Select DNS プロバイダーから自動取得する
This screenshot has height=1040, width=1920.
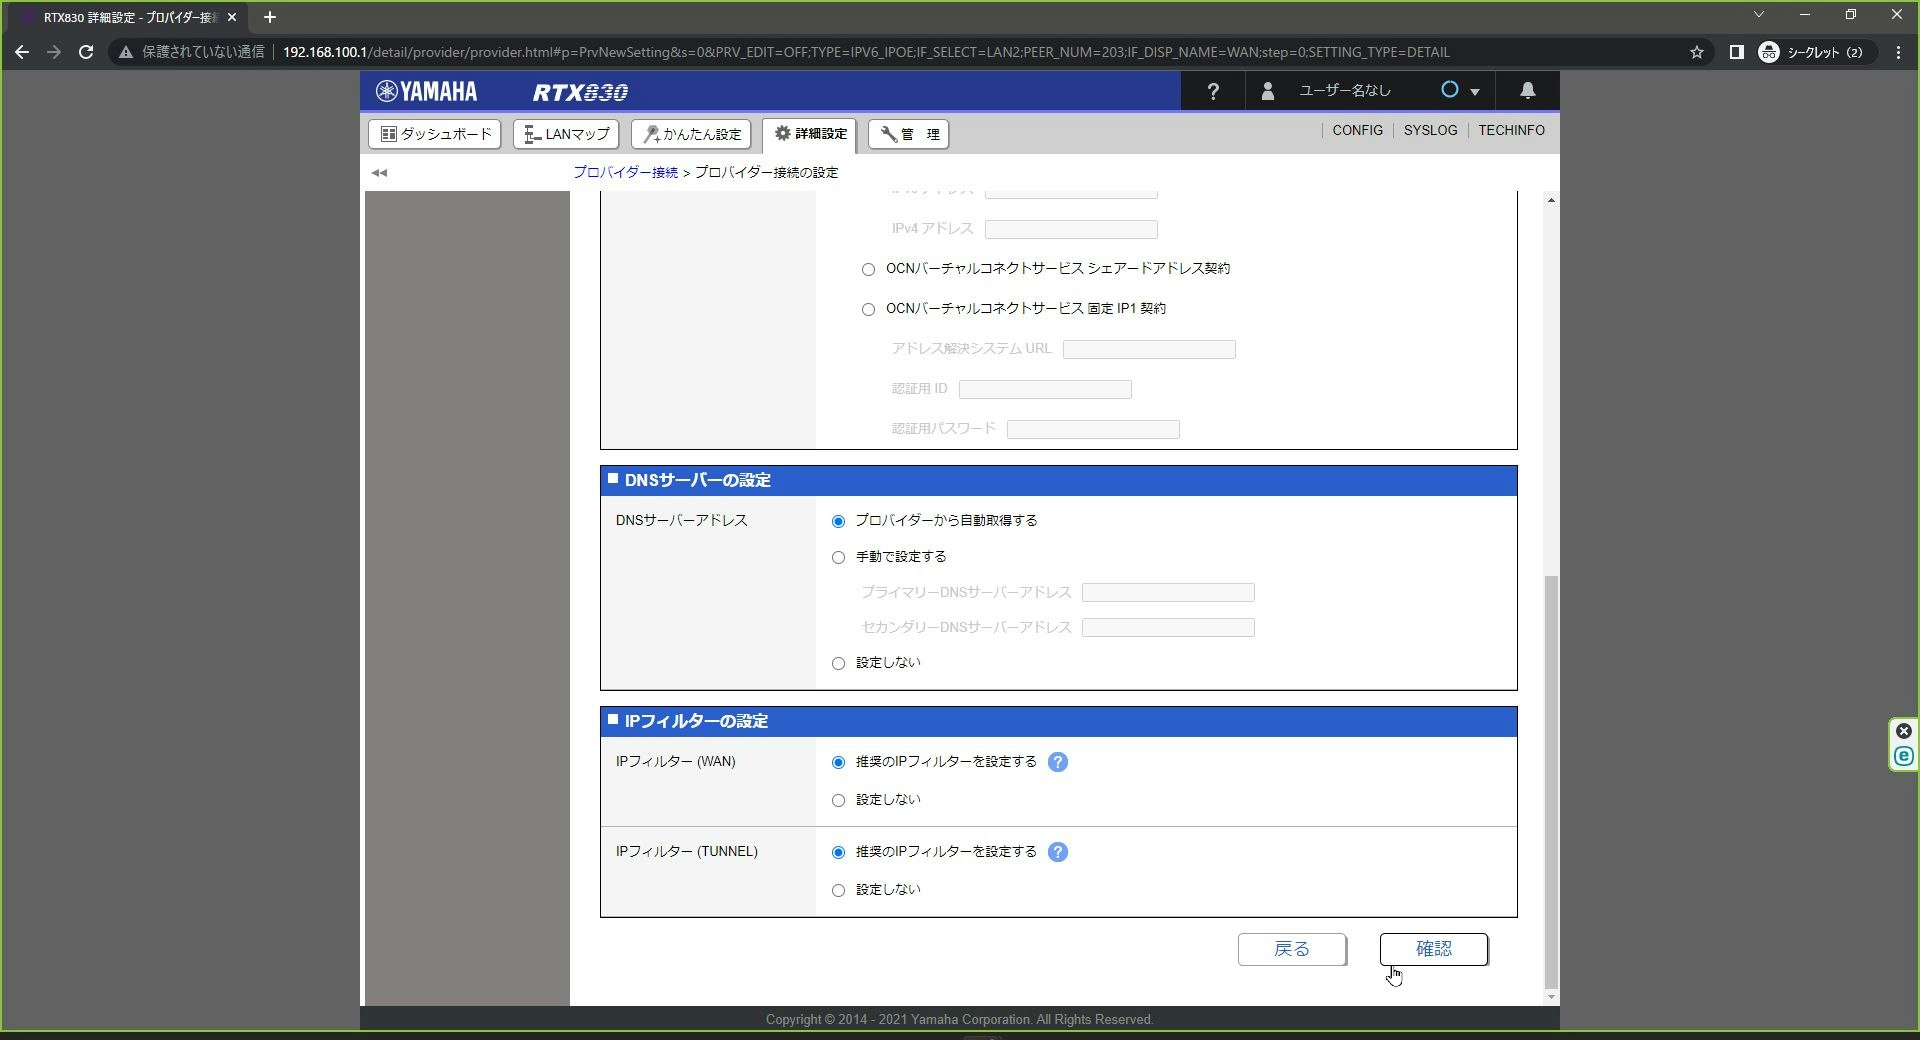coord(838,521)
